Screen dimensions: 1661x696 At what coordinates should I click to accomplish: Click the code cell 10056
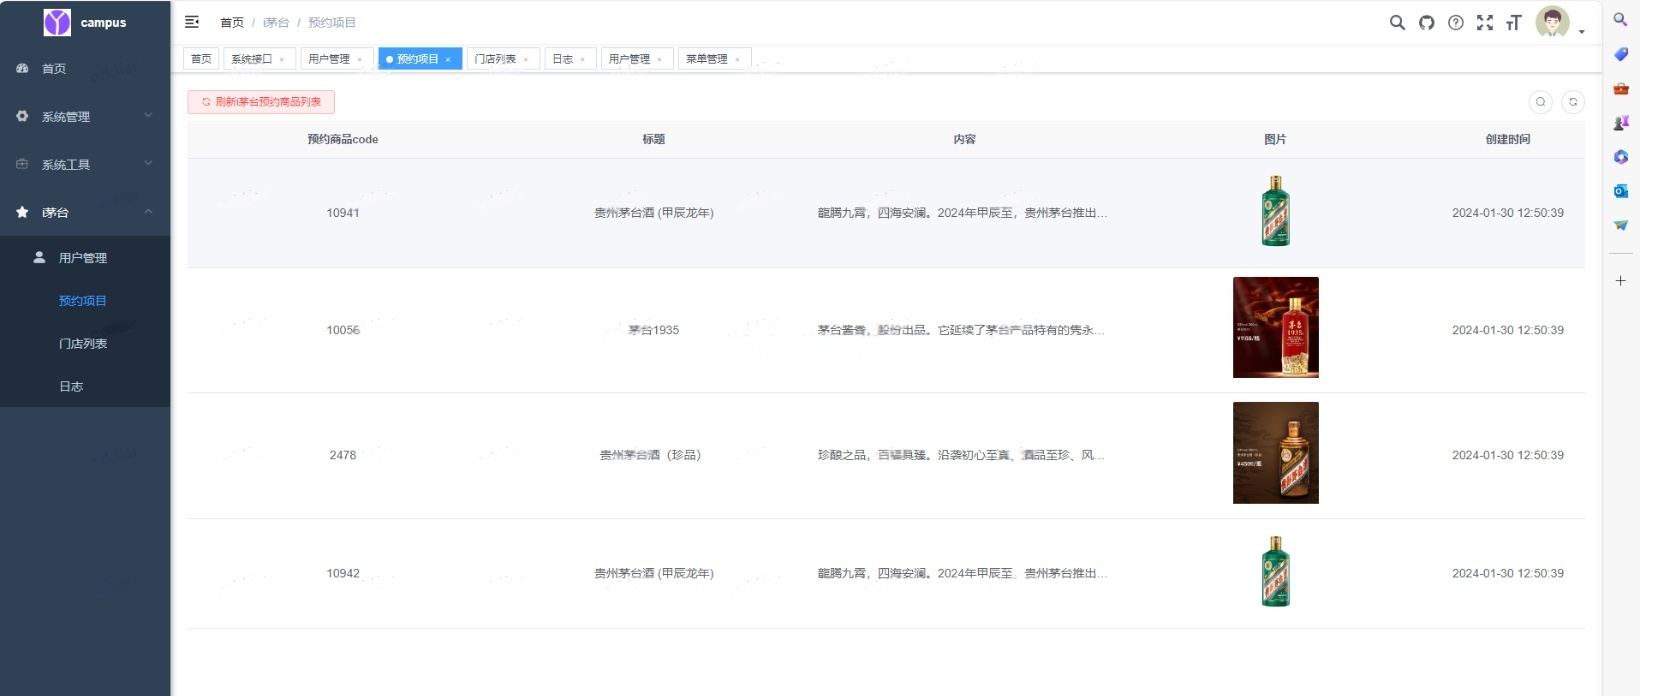343,330
